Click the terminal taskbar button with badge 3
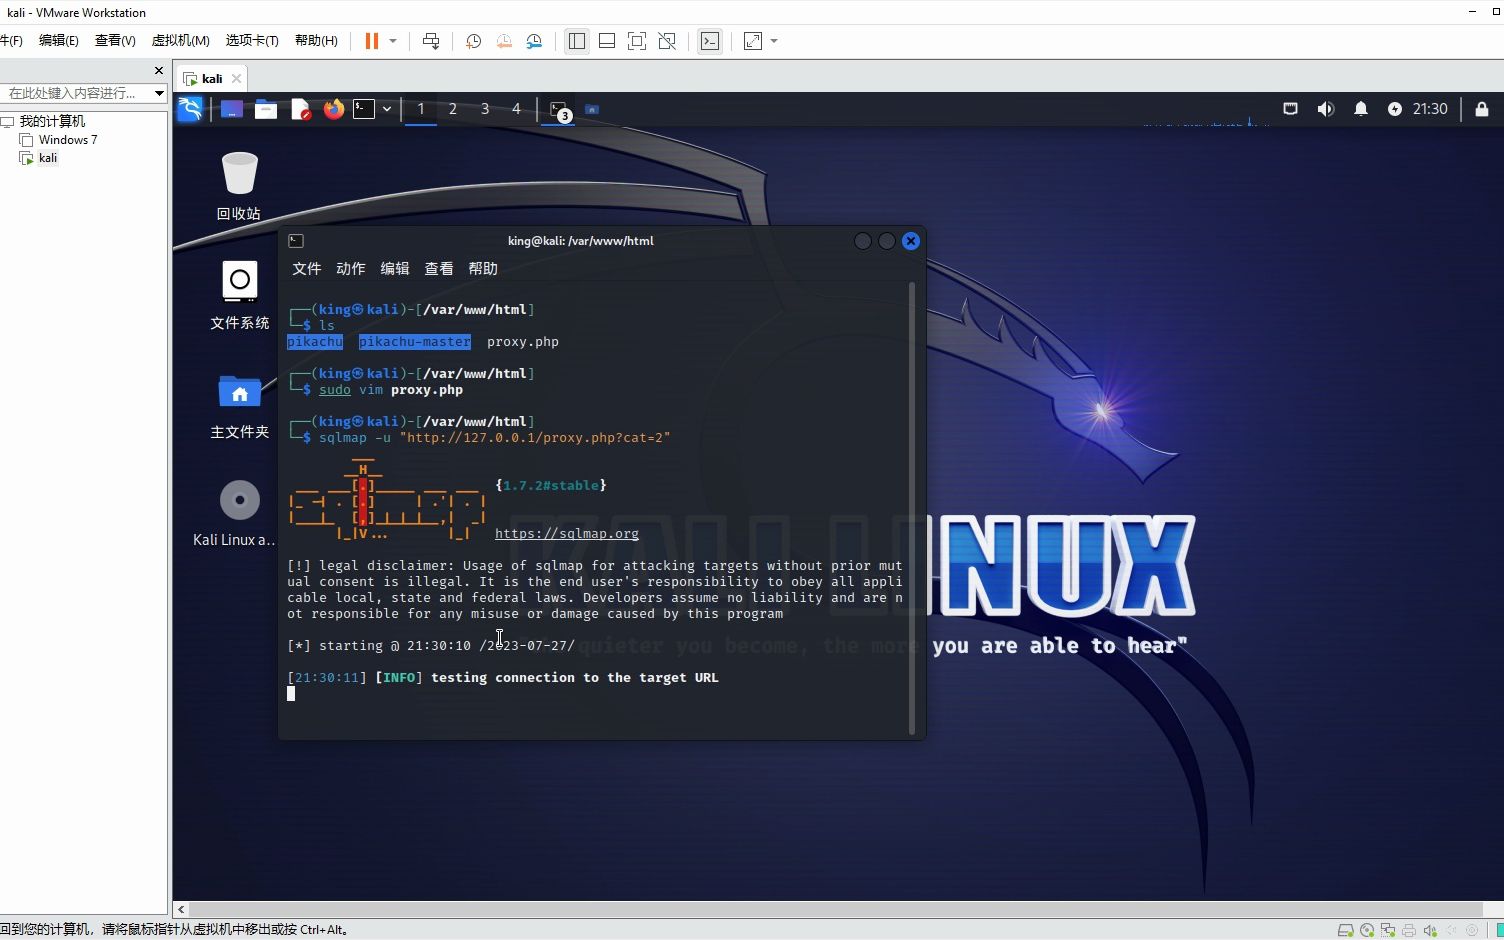 click(x=559, y=110)
